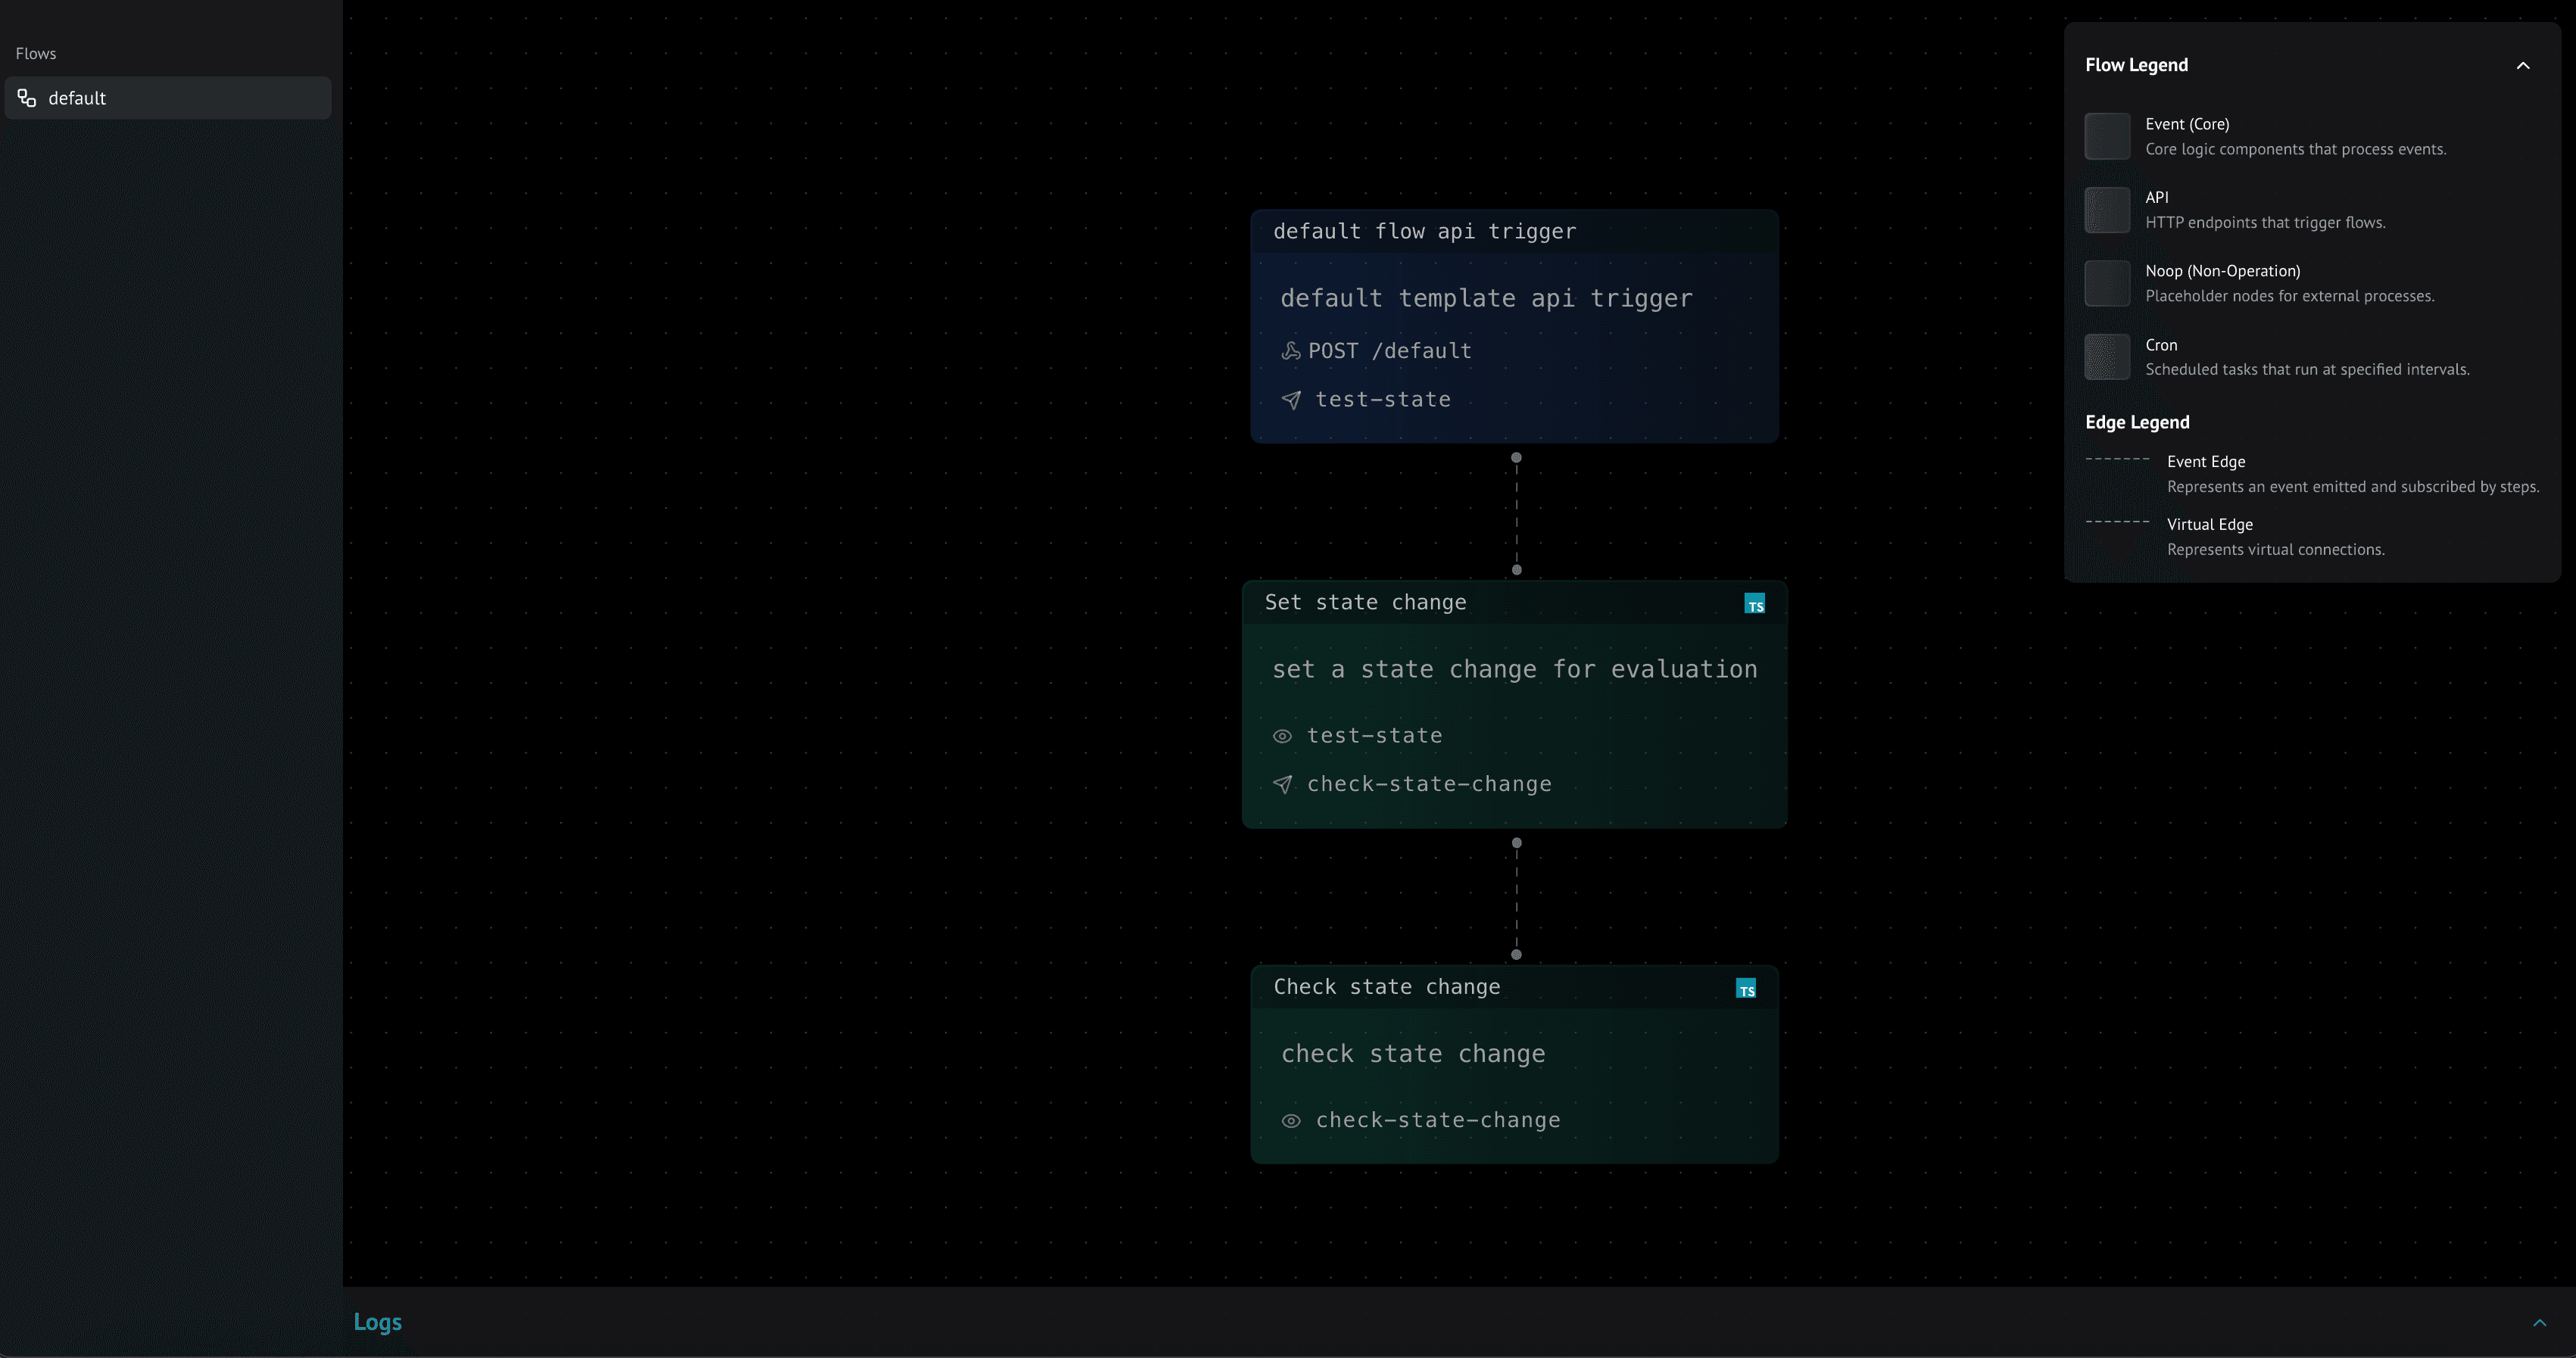Expand the Logs panel with chevron

(2539, 1322)
